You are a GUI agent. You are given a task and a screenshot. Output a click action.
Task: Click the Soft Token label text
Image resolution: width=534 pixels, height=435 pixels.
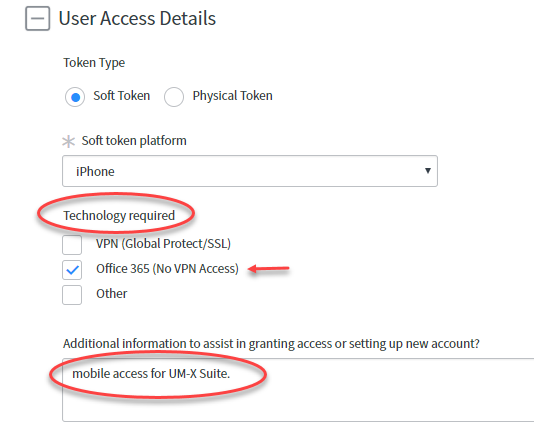[122, 96]
